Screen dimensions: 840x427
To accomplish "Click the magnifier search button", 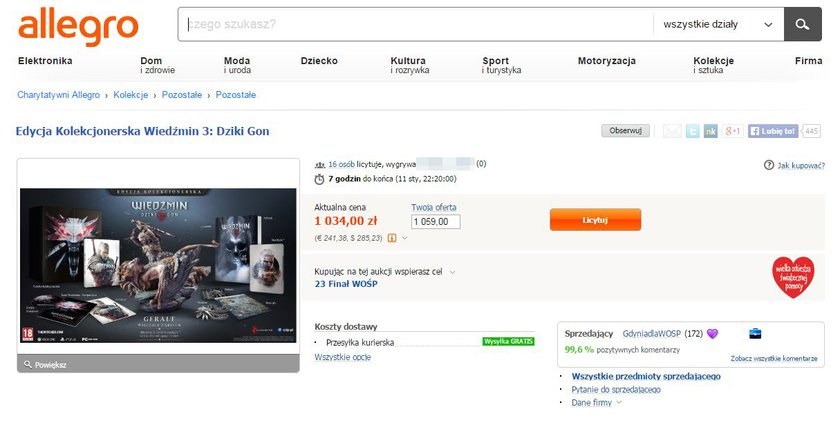I will [x=802, y=24].
